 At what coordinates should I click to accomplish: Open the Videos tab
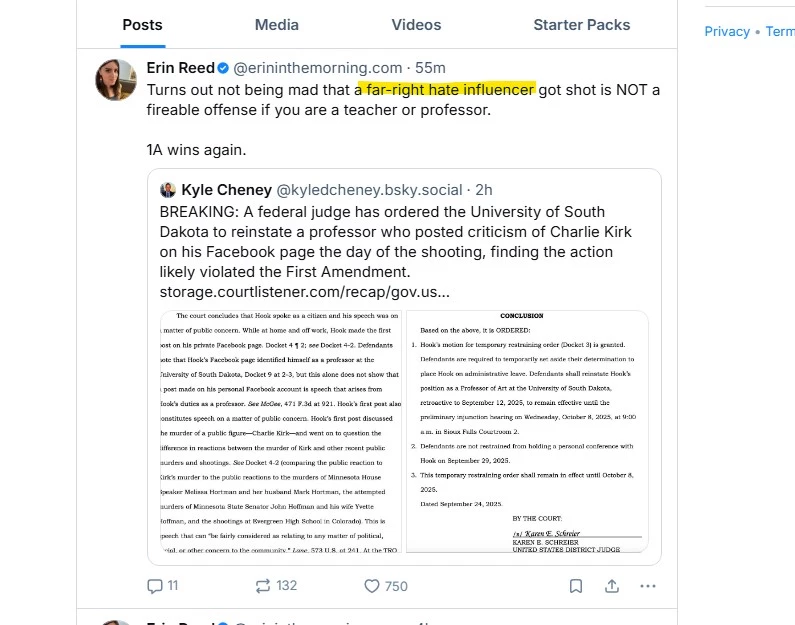click(x=416, y=24)
